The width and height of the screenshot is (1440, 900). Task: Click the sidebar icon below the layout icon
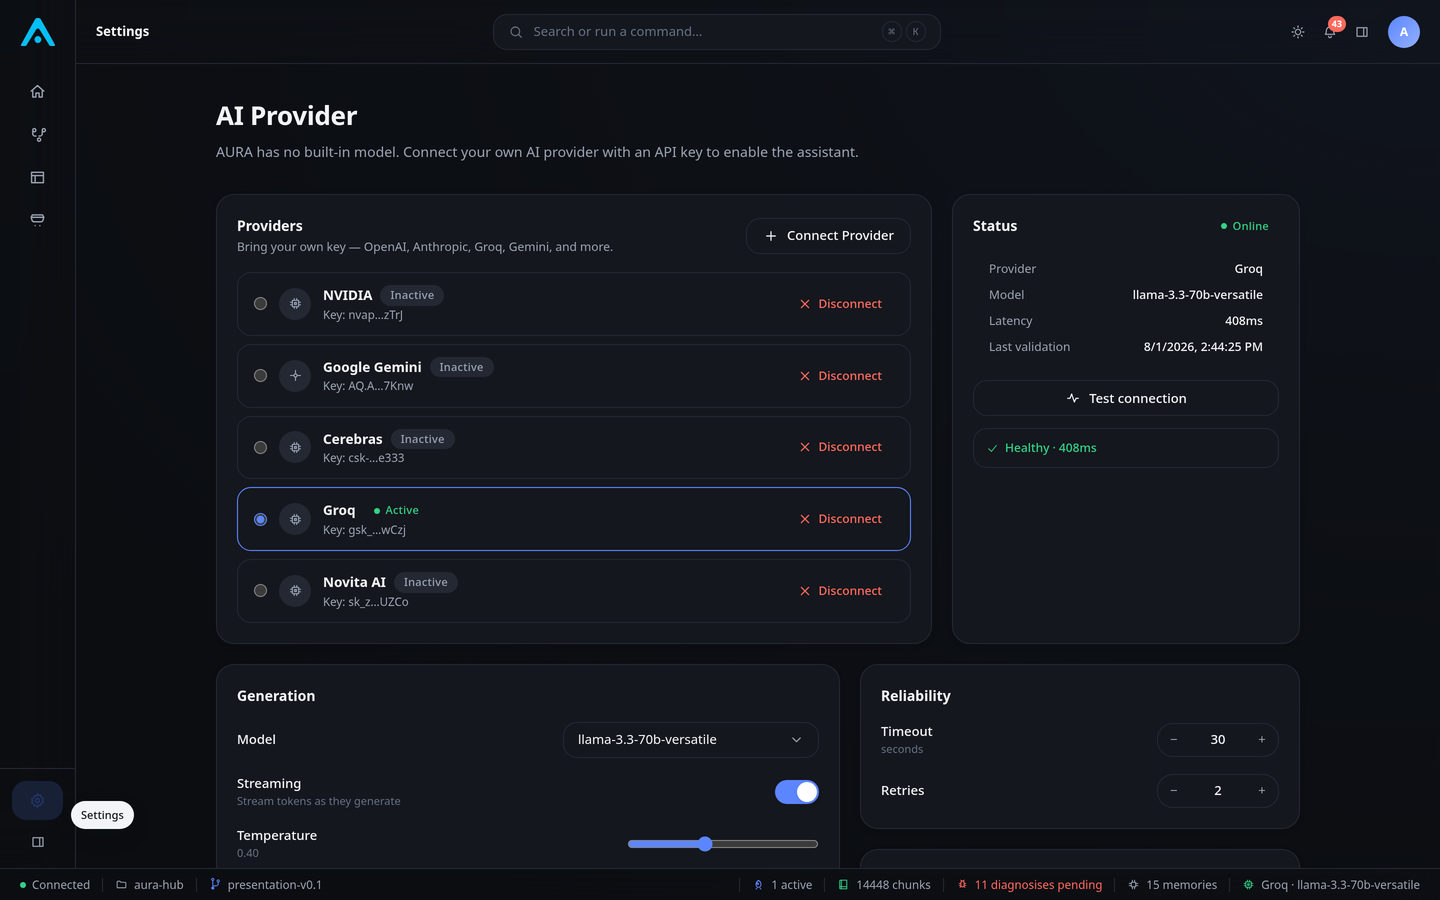pos(38,220)
